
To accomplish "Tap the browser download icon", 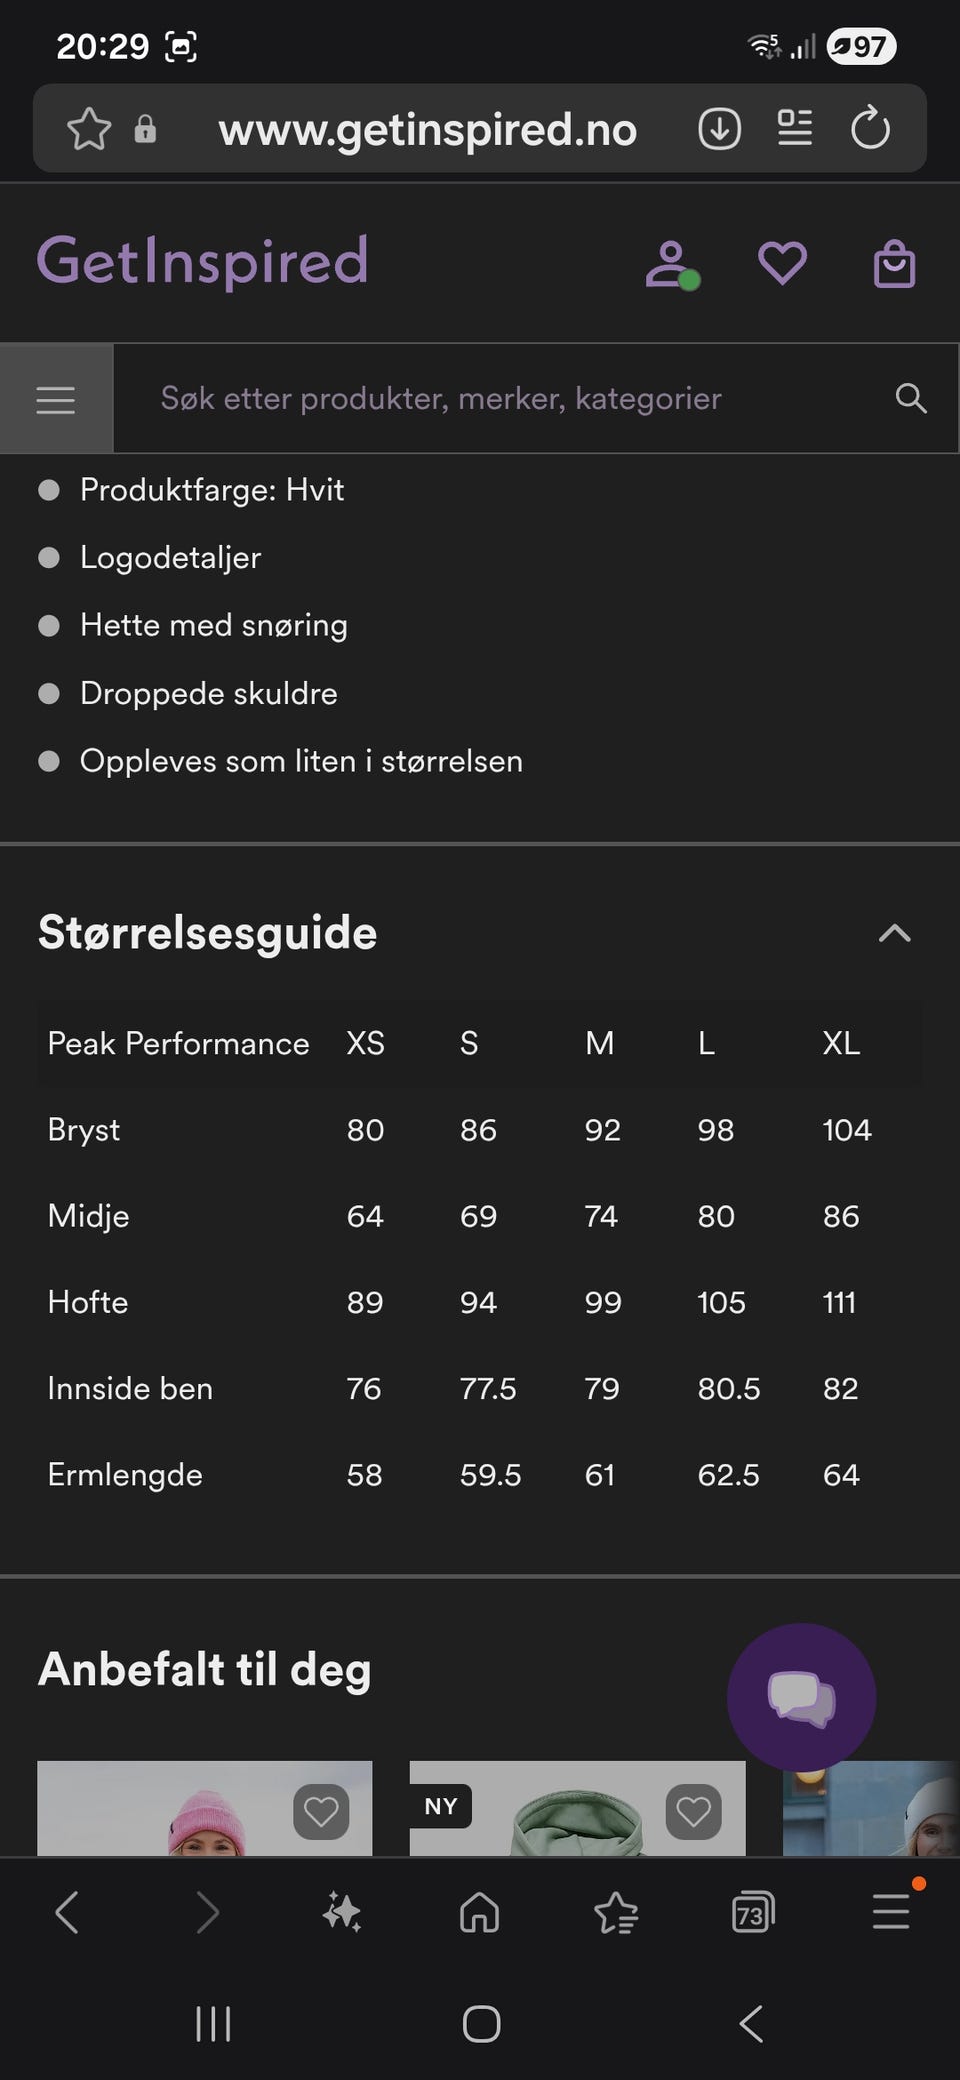I will 719,129.
